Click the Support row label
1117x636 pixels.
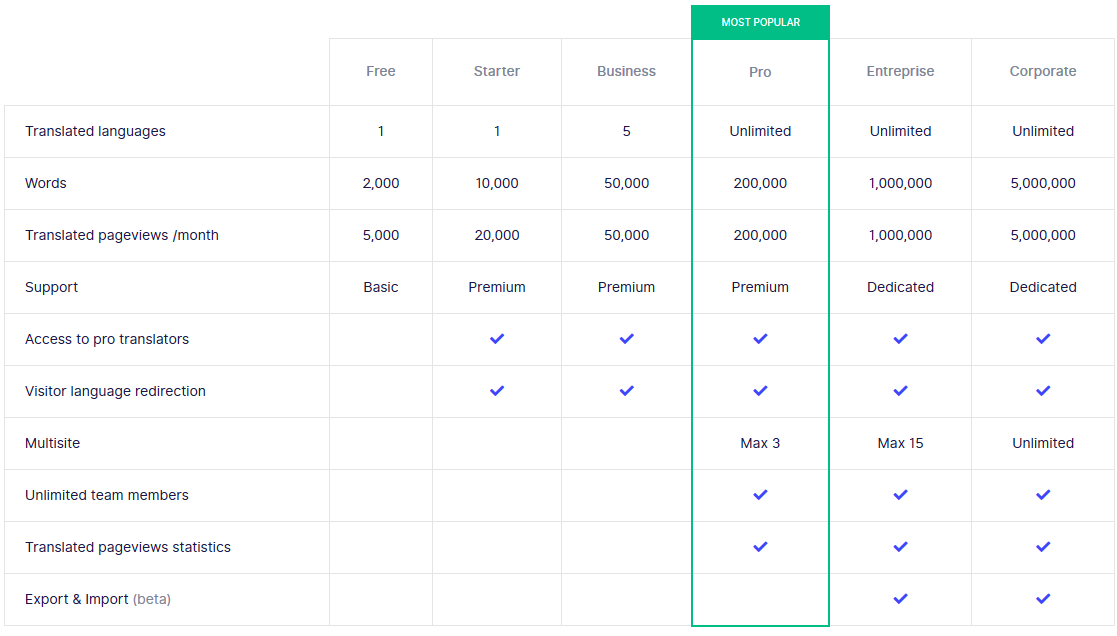click(x=51, y=287)
